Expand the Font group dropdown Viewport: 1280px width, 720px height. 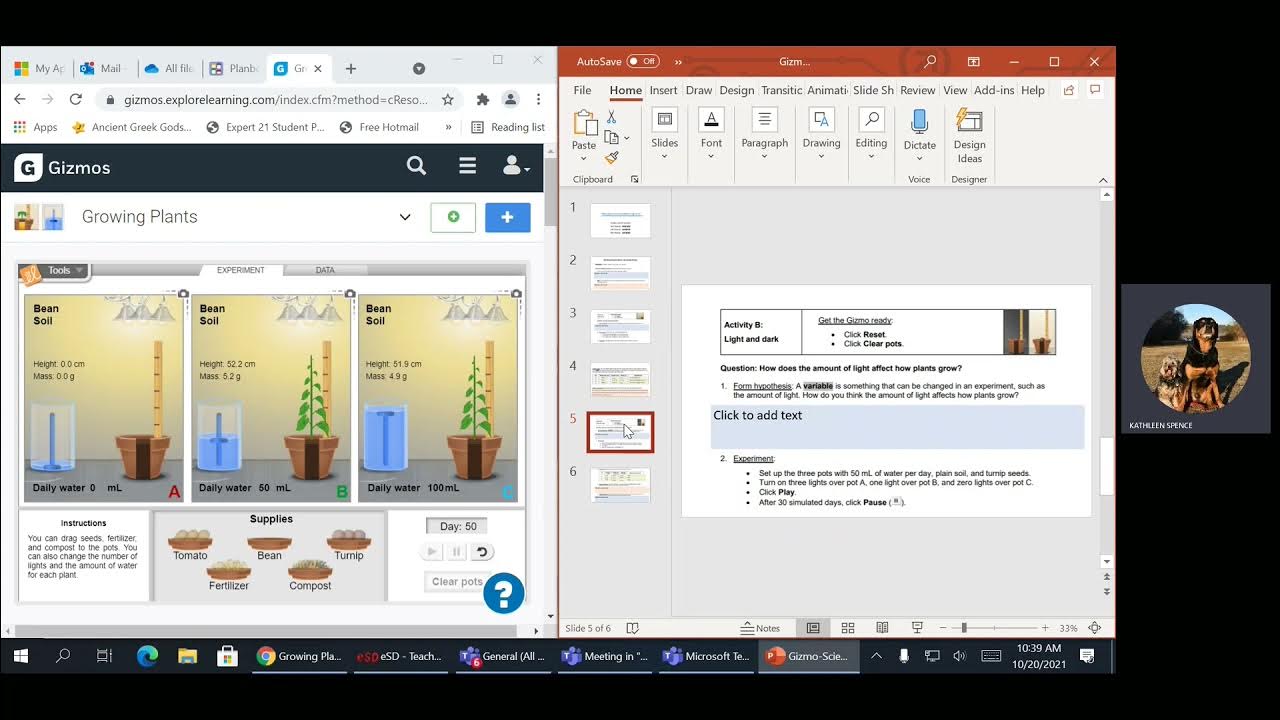711,156
